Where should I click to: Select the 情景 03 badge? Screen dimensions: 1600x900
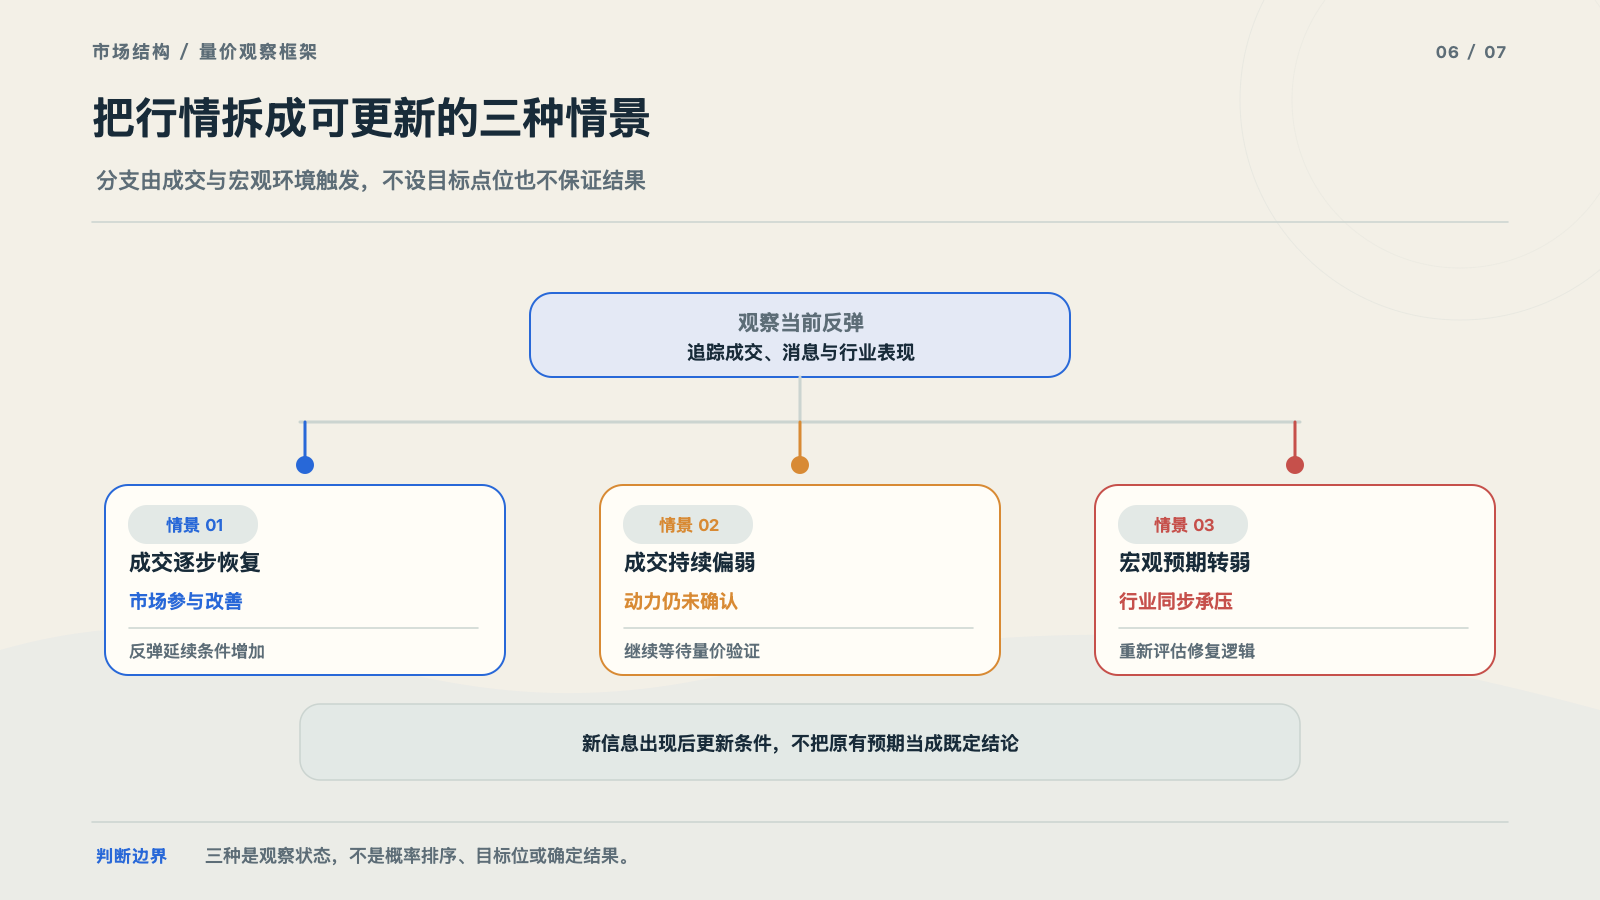1183,525
